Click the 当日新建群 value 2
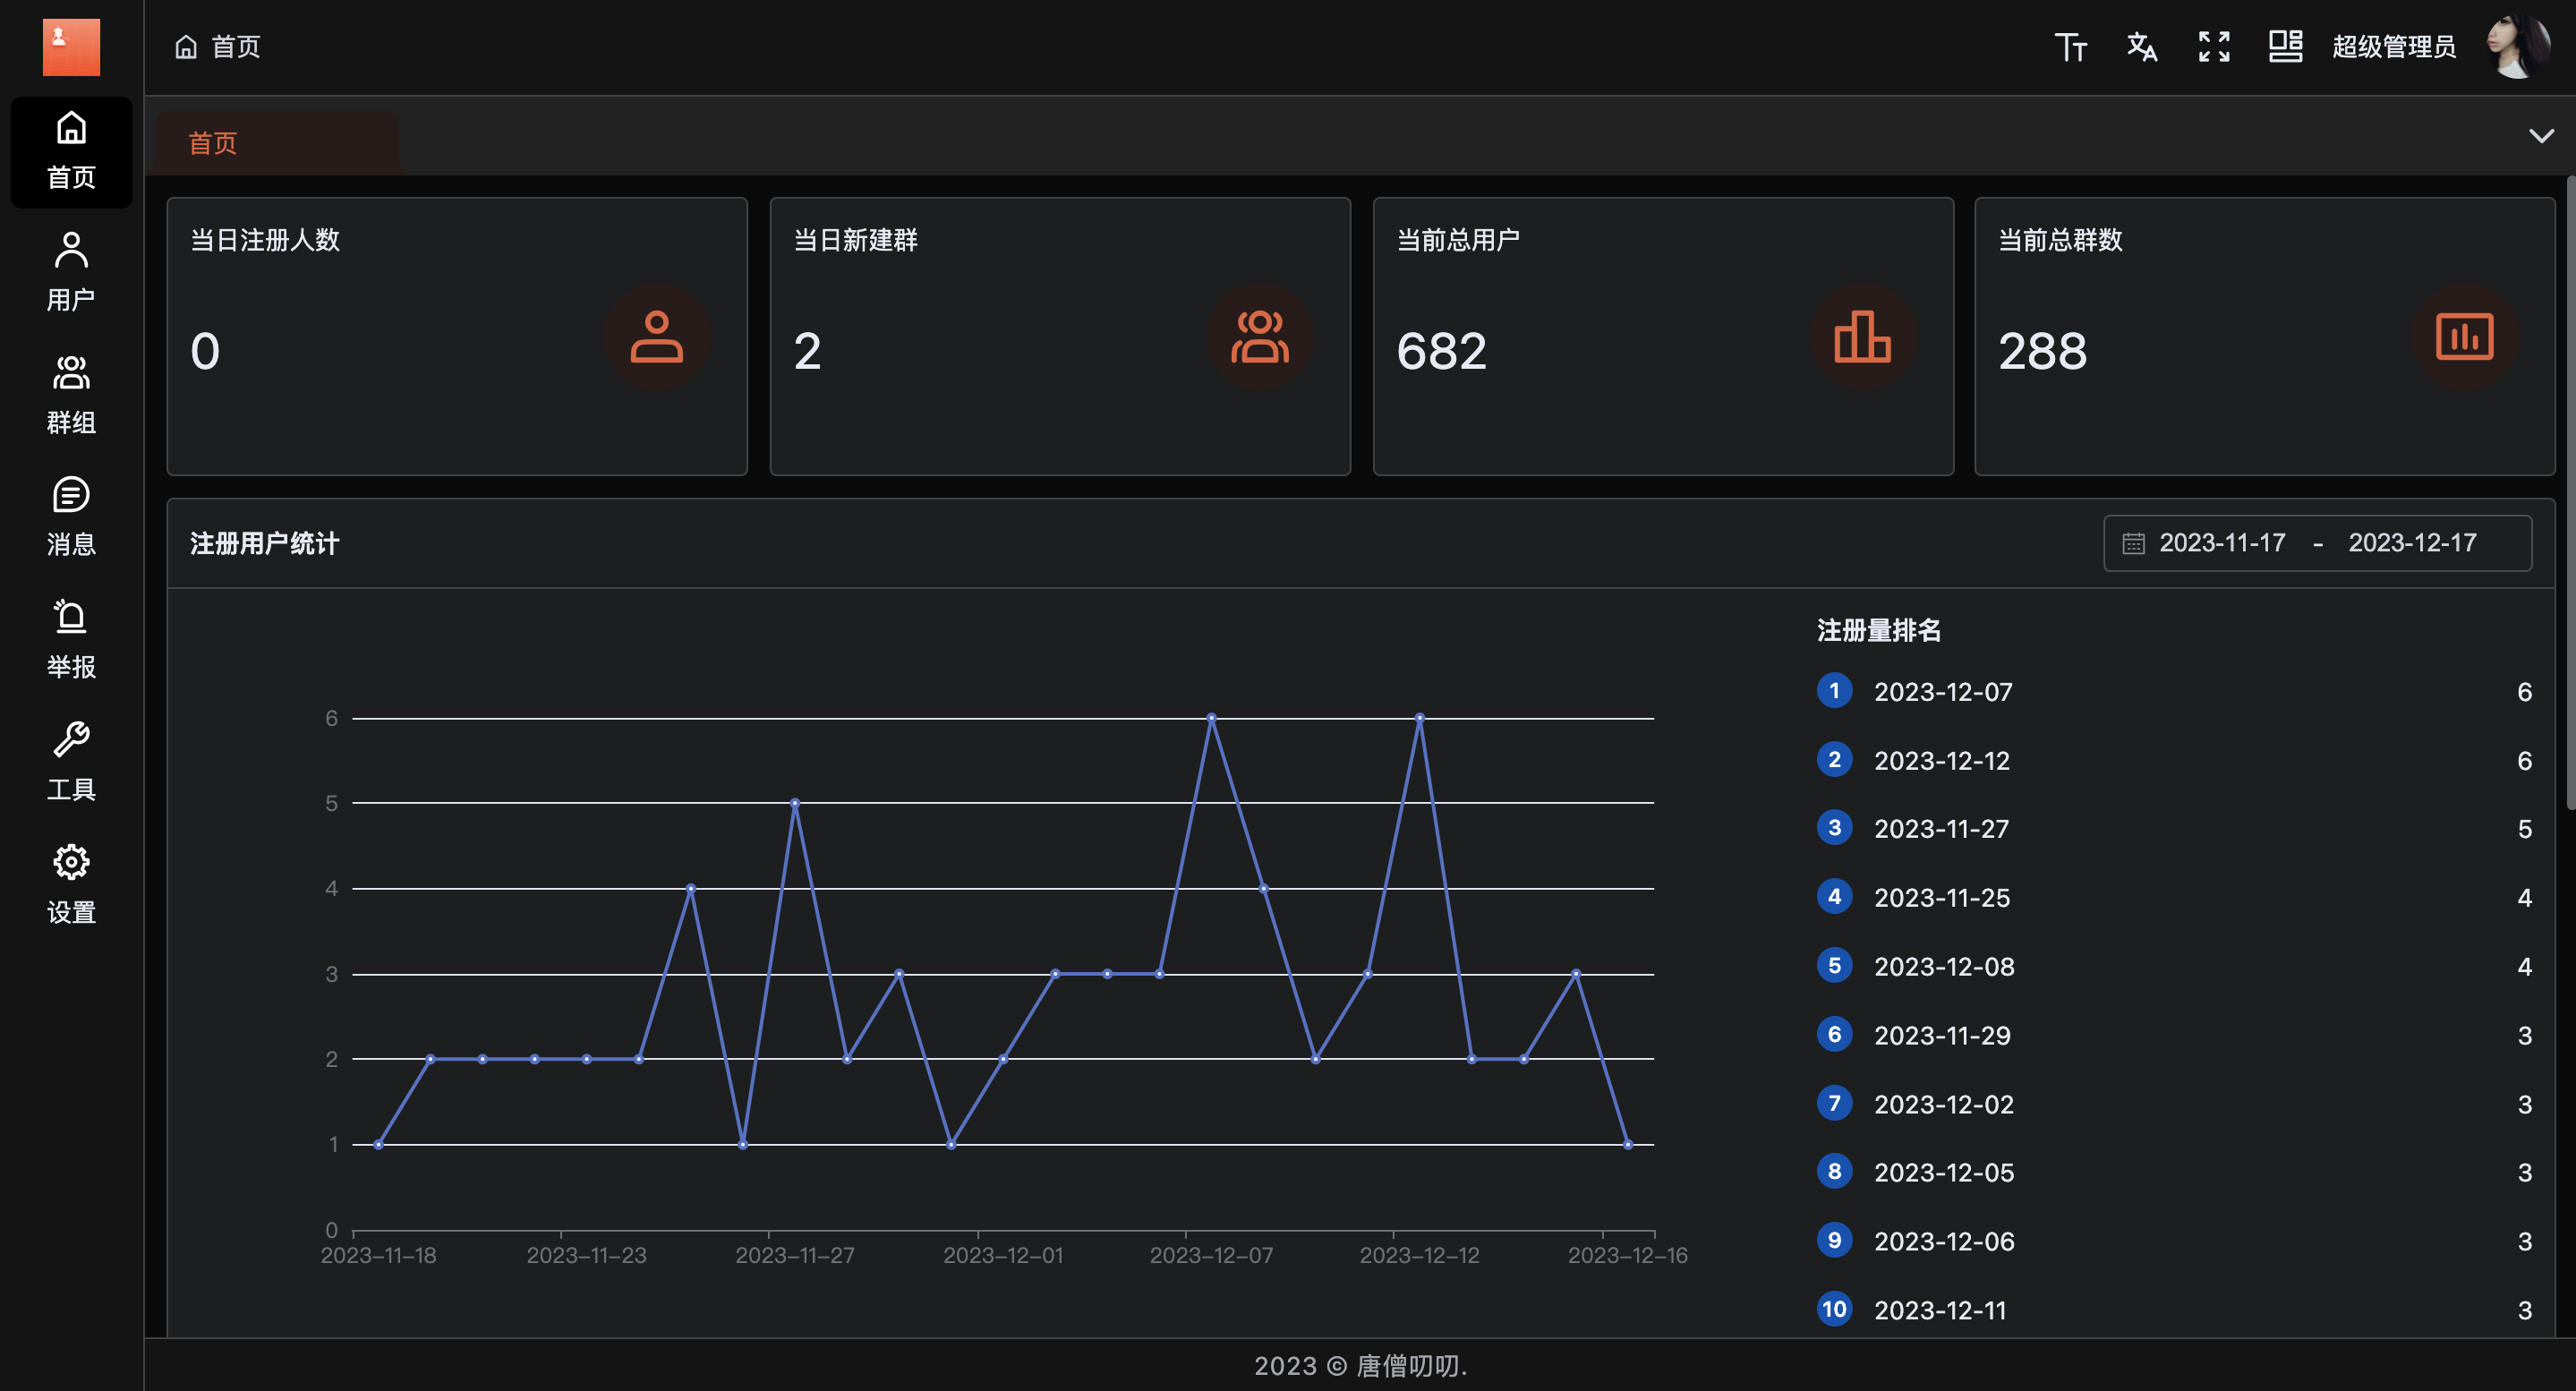Viewport: 2576px width, 1391px height. pyautogui.click(x=808, y=351)
